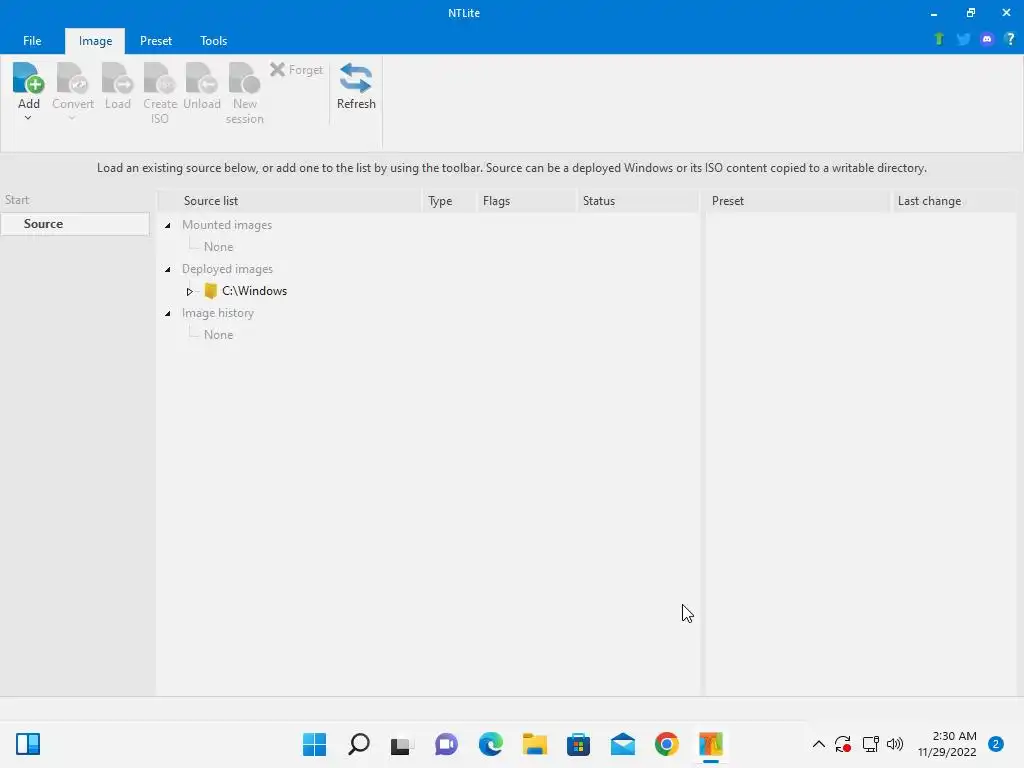Click the Help question mark icon
This screenshot has width=1024, height=768.
(x=1010, y=39)
